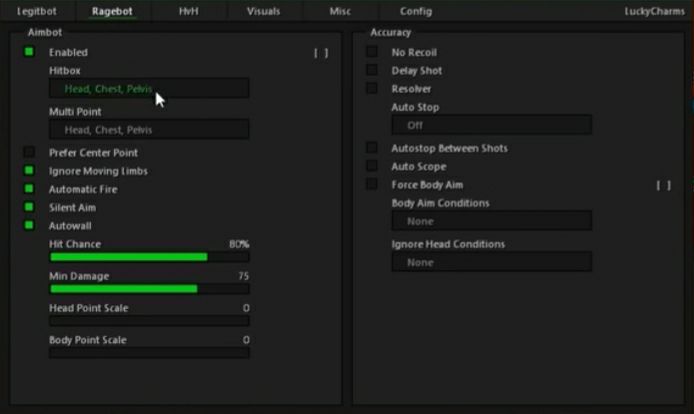Adjust the Hit Chance slider
This screenshot has width=694, height=414.
pyautogui.click(x=149, y=257)
